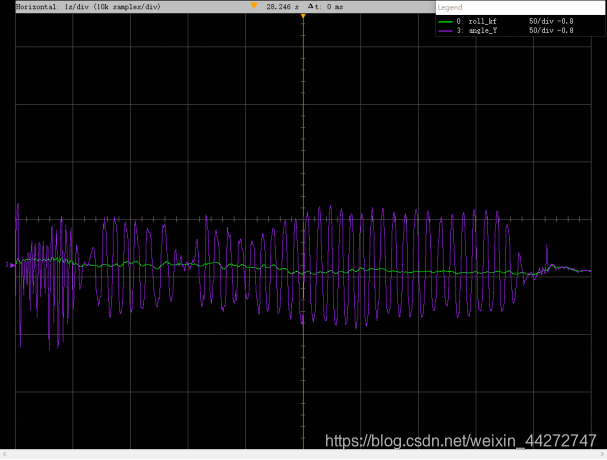The width and height of the screenshot is (607, 460).
Task: Click the 'Horizontal: 1s/div' time base label
Action: 88,7
